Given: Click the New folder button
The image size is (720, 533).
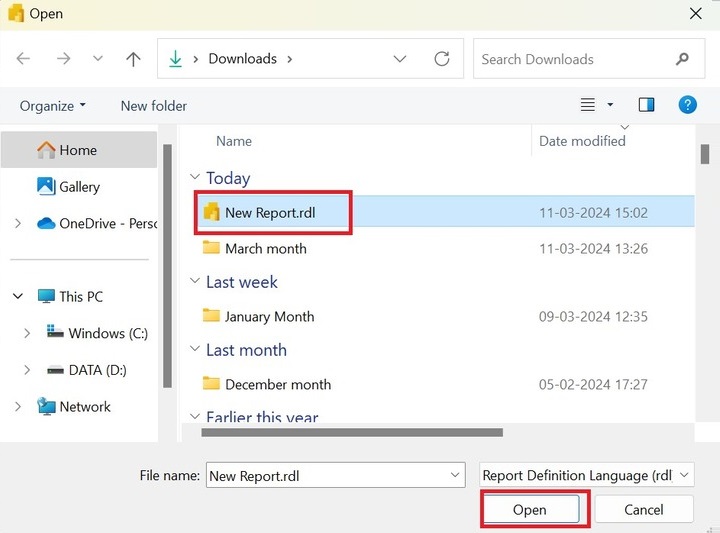Looking at the screenshot, I should 154,105.
